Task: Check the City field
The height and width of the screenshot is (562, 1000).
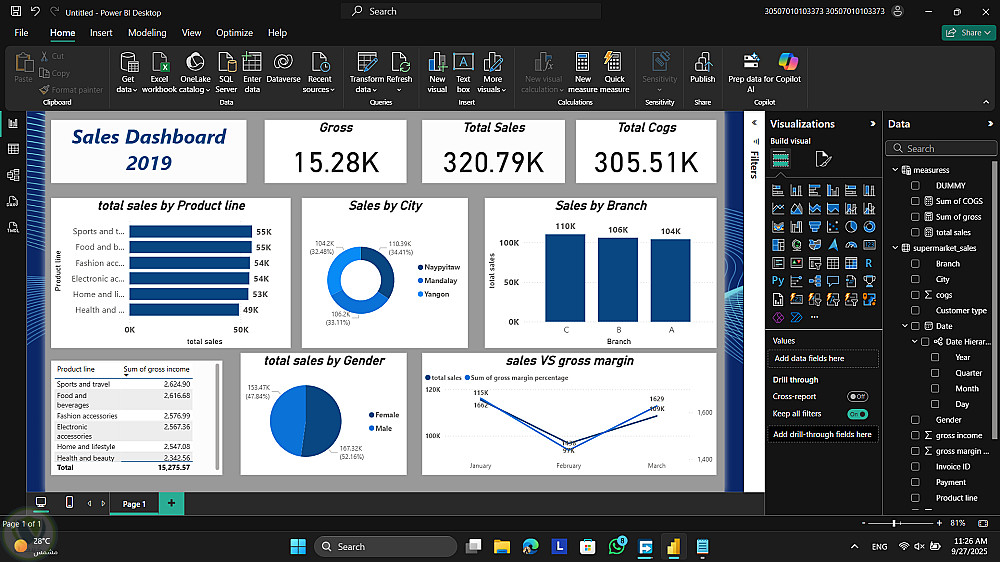Action: tap(915, 279)
